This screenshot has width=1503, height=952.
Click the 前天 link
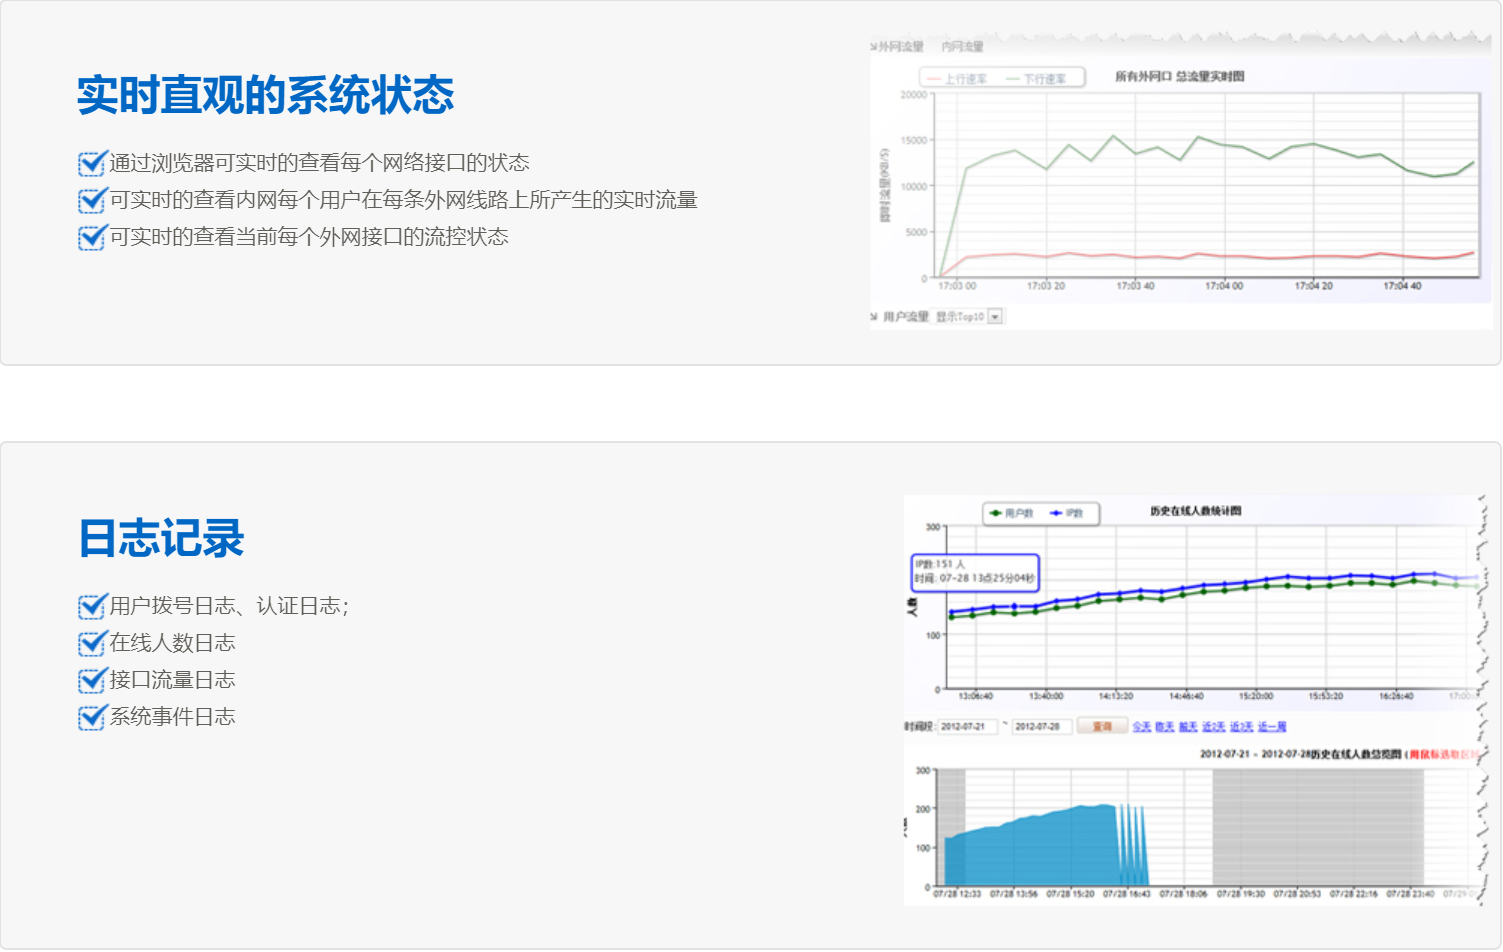tap(1188, 727)
